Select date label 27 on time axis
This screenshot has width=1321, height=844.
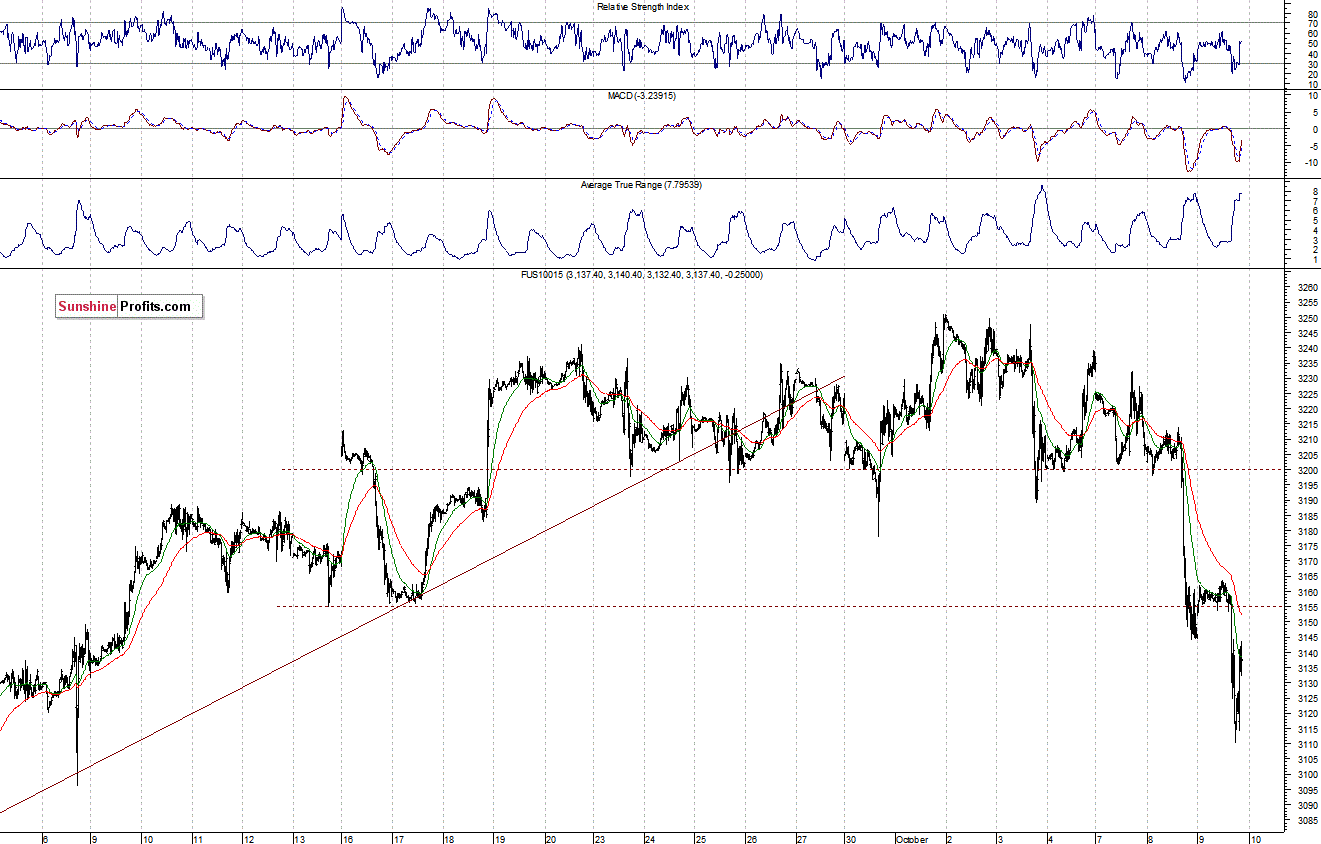pos(801,838)
